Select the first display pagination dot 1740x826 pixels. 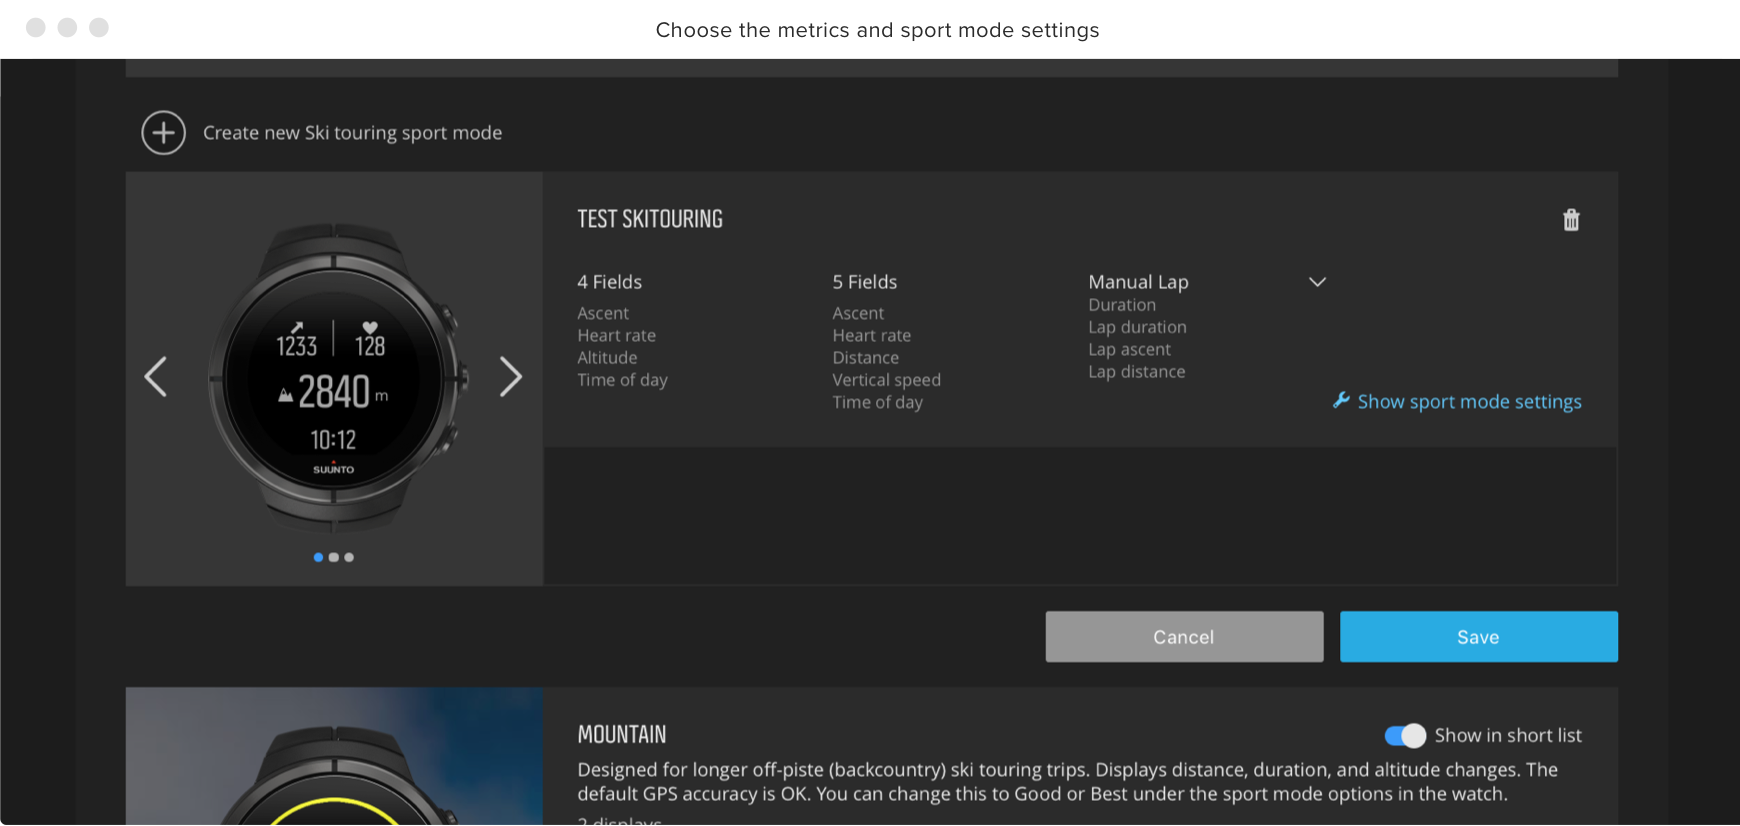coord(318,557)
